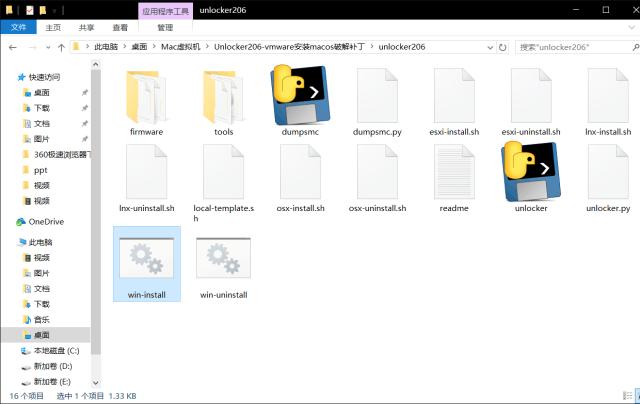
Task: Open pinned 下载 under quick access
Action: [42, 108]
